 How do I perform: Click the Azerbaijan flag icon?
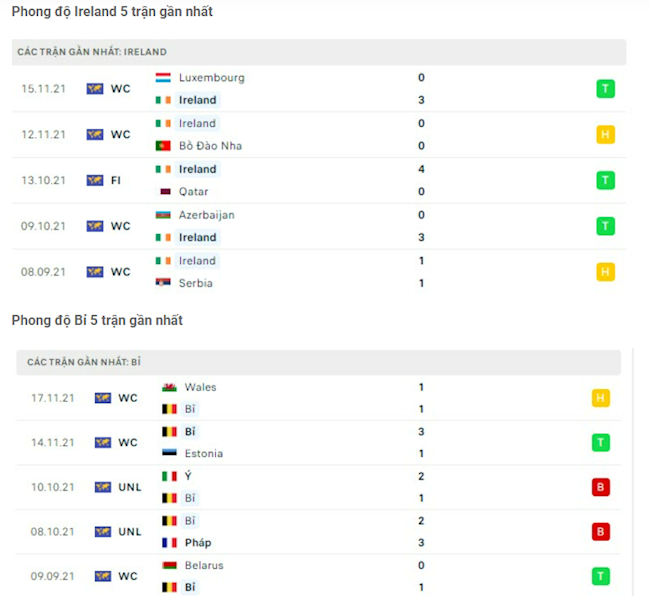coord(164,215)
